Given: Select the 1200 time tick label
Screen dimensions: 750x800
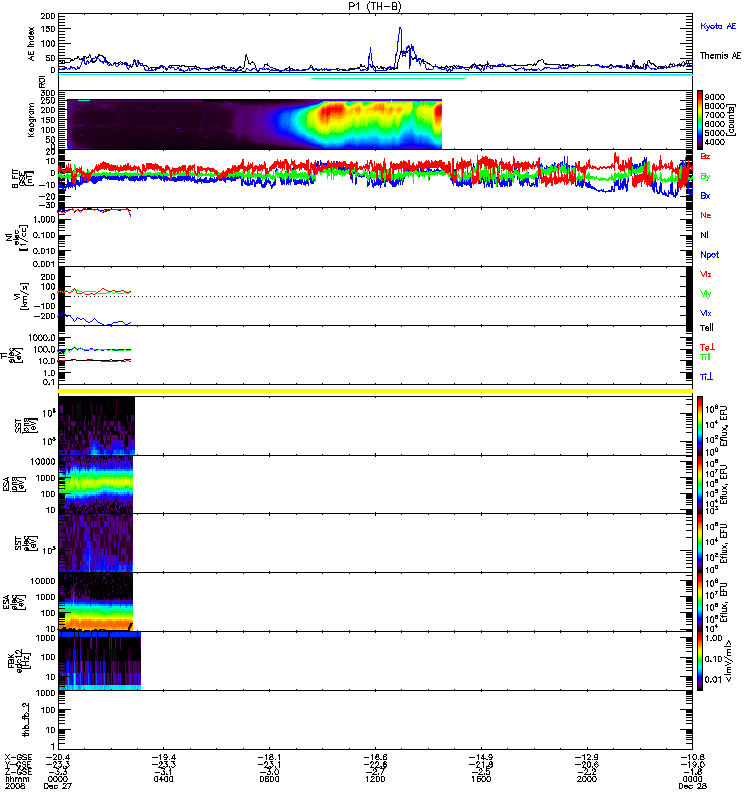Looking at the screenshot, I should 375,779.
